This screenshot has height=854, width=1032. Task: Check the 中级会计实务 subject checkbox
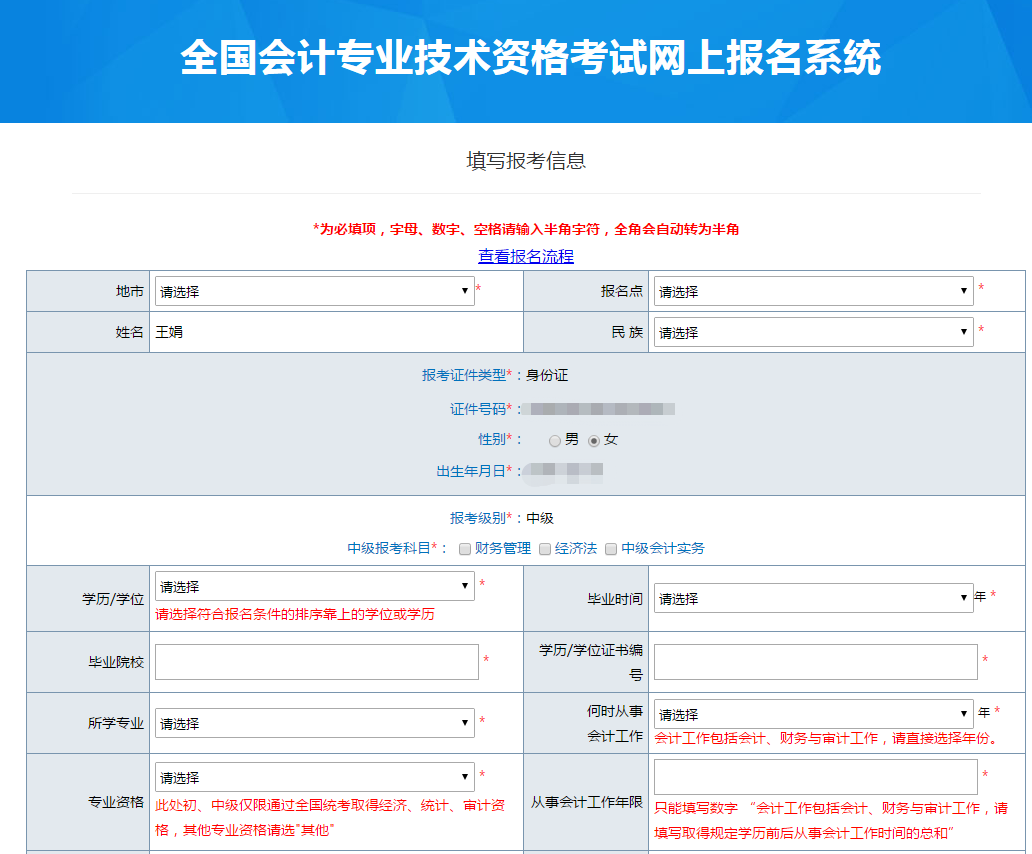click(x=611, y=549)
